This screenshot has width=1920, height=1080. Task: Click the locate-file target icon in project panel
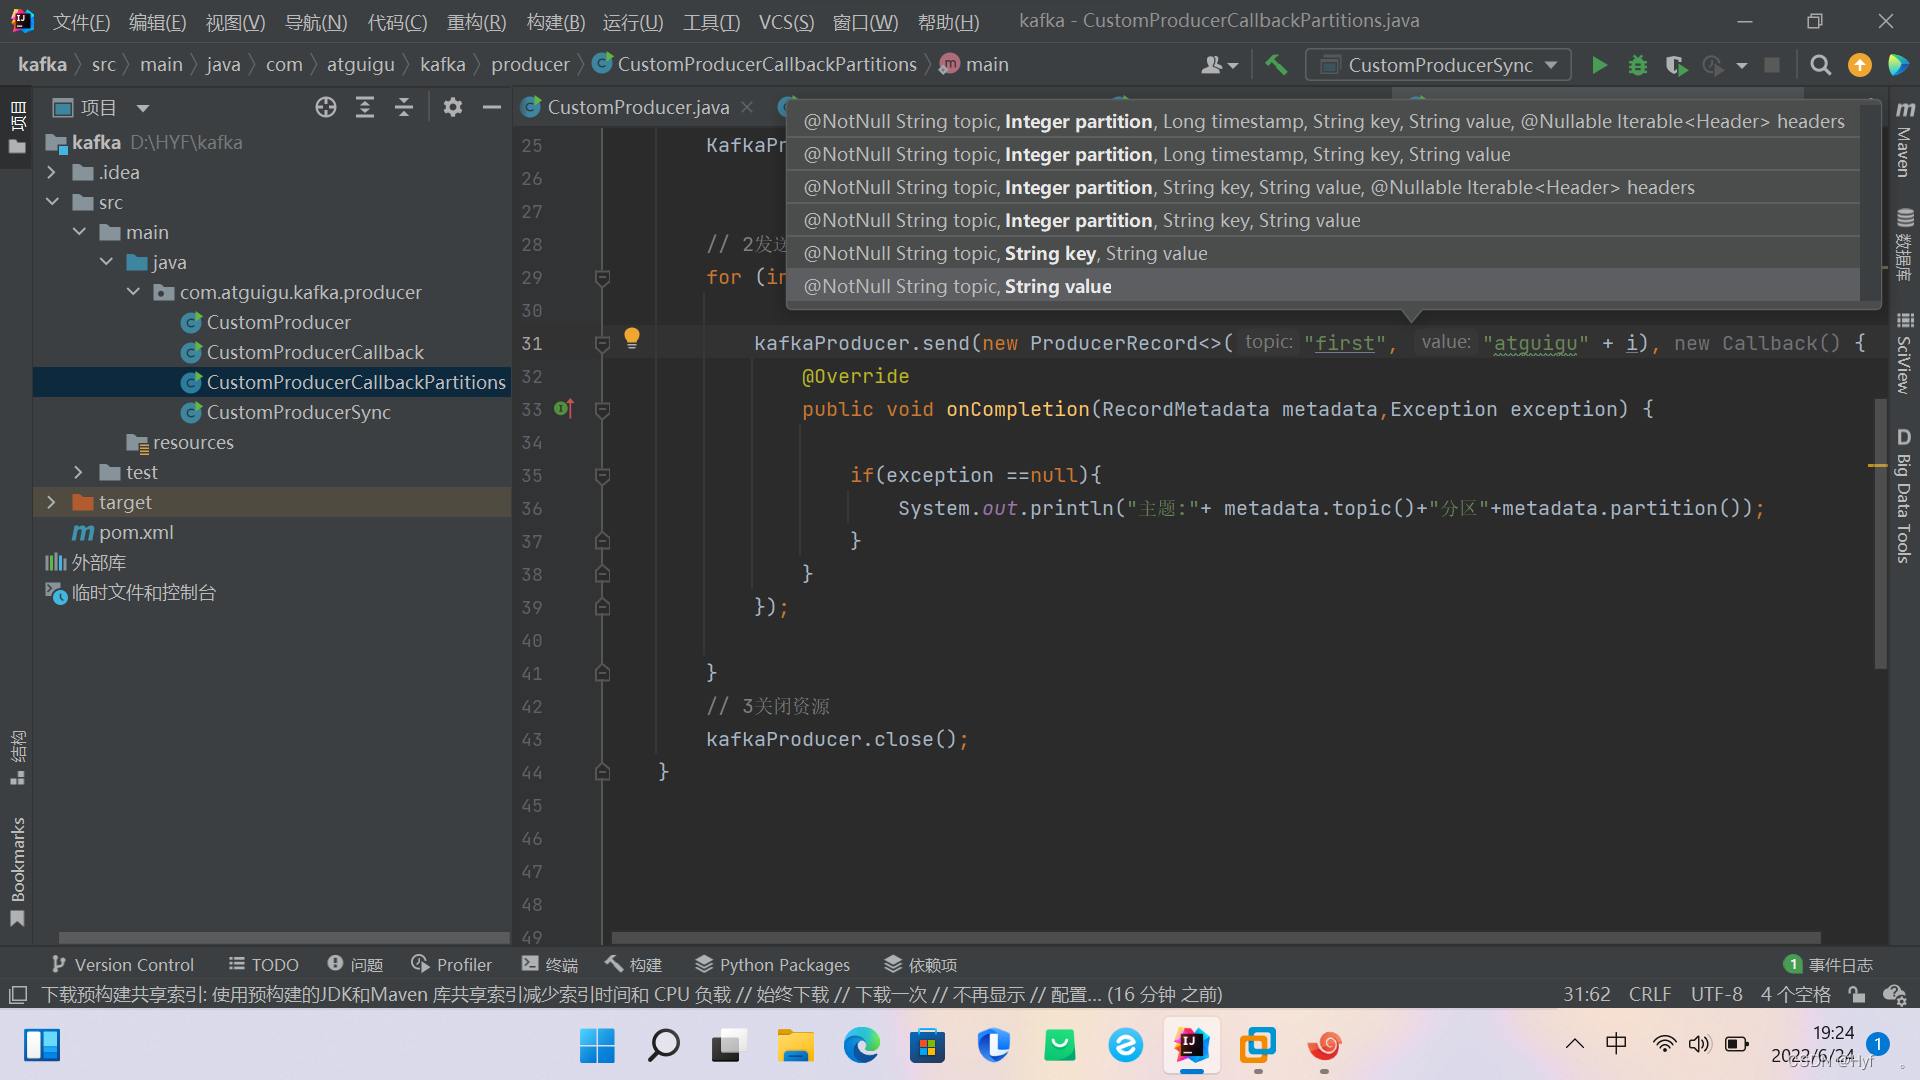pos(325,107)
